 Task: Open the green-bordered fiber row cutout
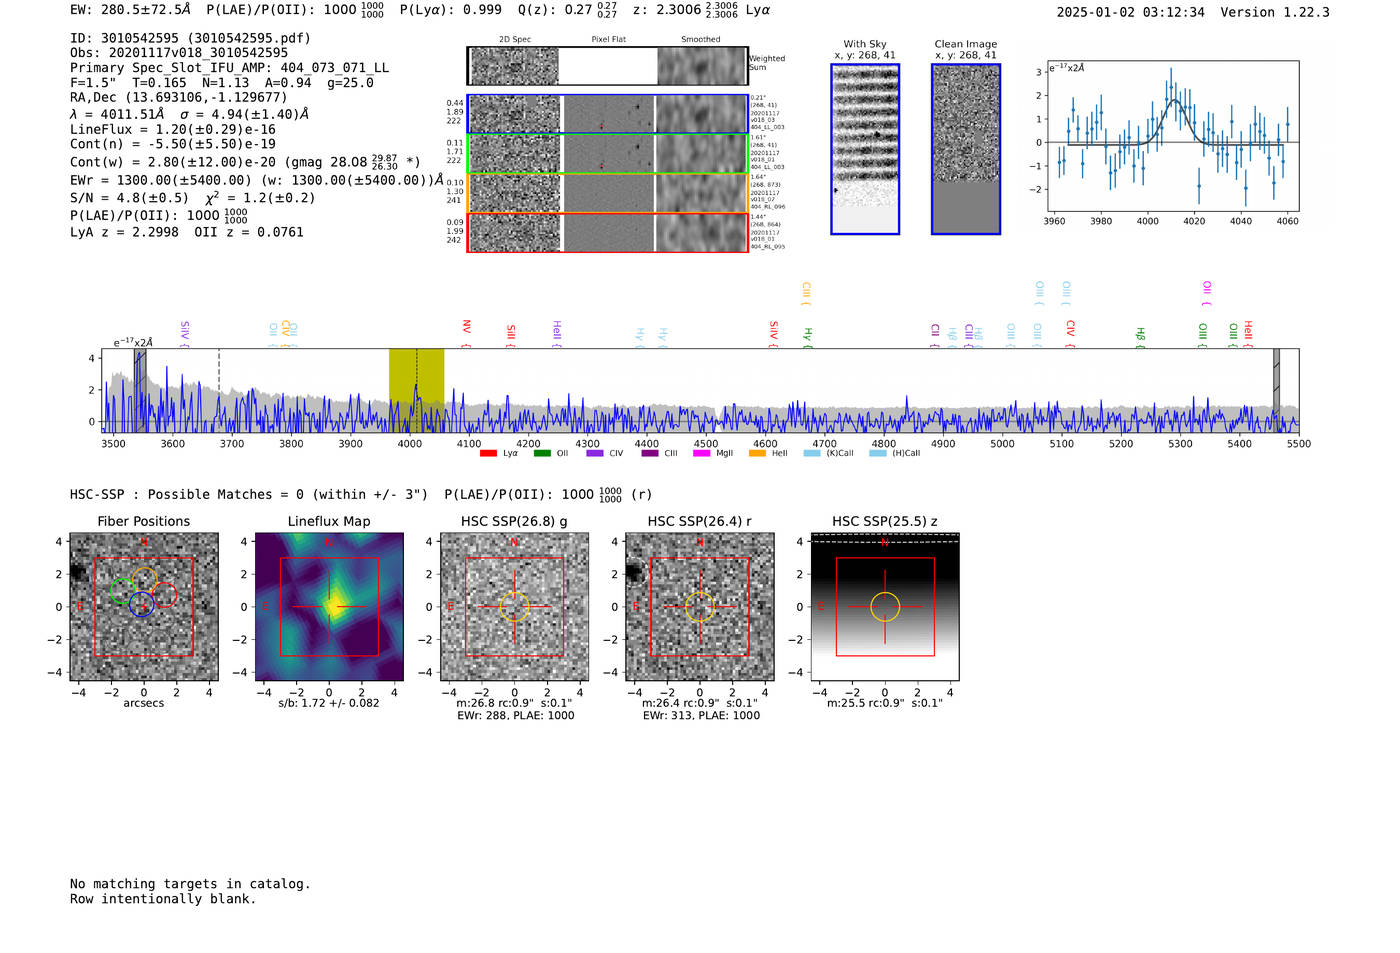point(607,154)
